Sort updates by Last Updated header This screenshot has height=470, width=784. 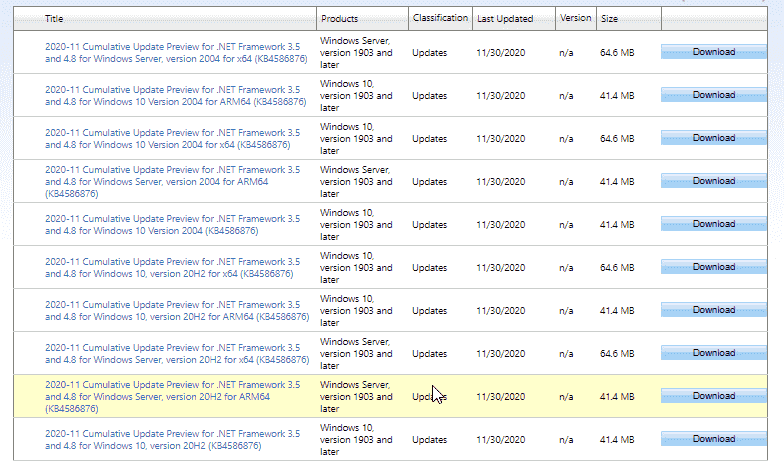(505, 19)
